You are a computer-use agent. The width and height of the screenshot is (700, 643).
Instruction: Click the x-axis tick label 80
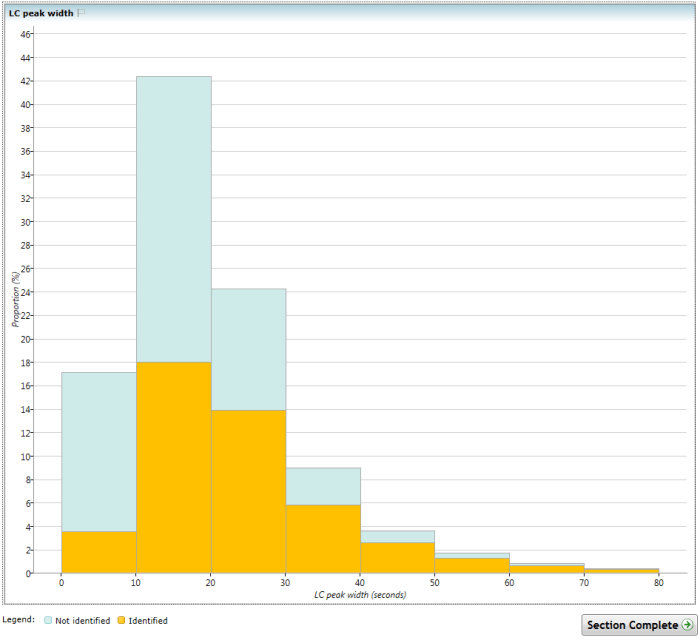tap(659, 583)
